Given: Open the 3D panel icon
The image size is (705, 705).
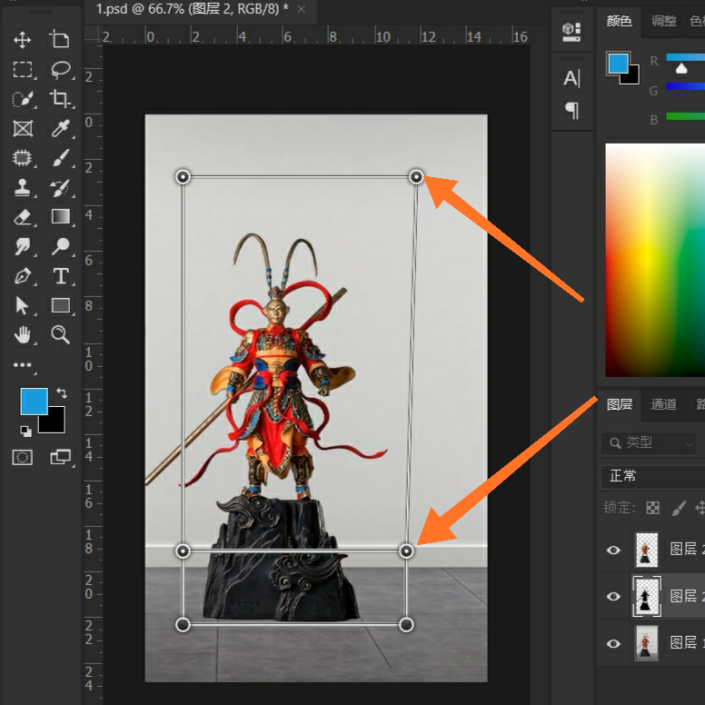Looking at the screenshot, I should coord(571,31).
